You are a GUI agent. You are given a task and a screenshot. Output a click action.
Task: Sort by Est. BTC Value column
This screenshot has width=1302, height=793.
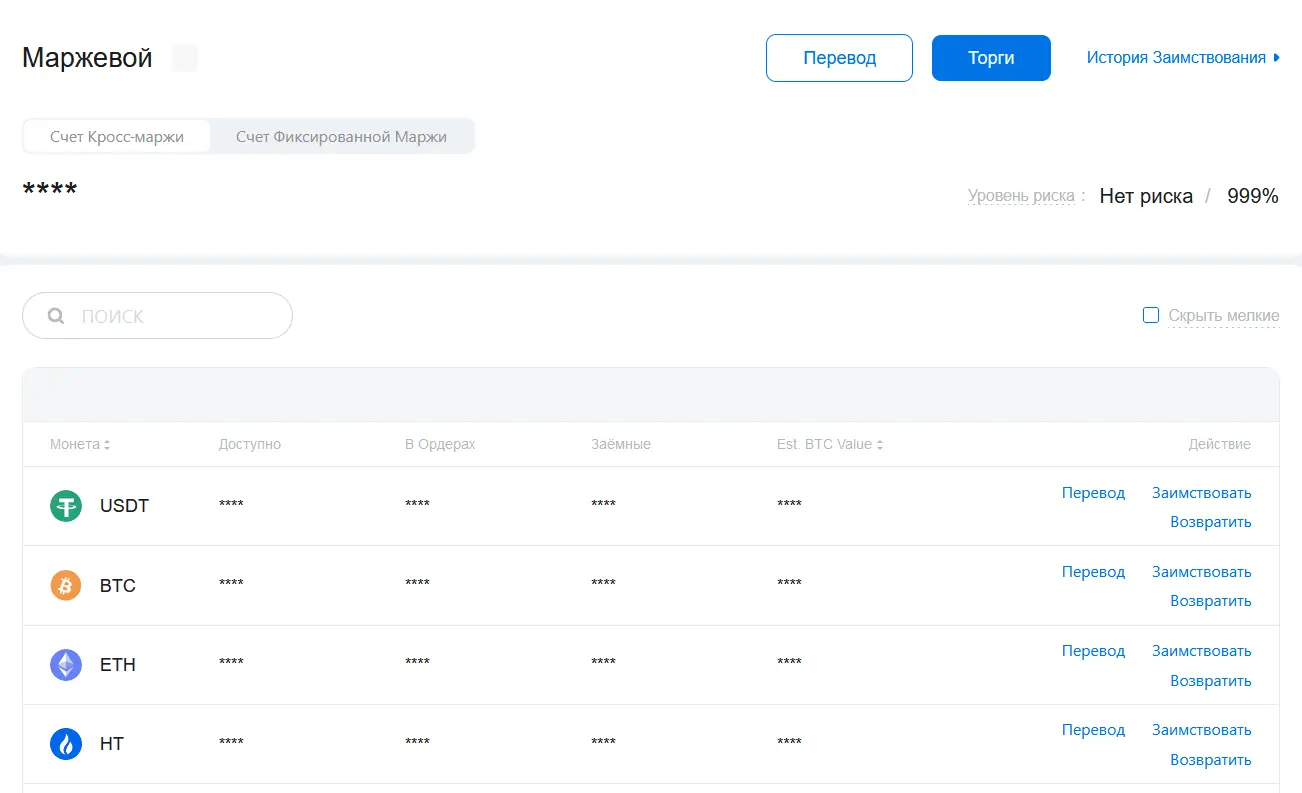880,445
